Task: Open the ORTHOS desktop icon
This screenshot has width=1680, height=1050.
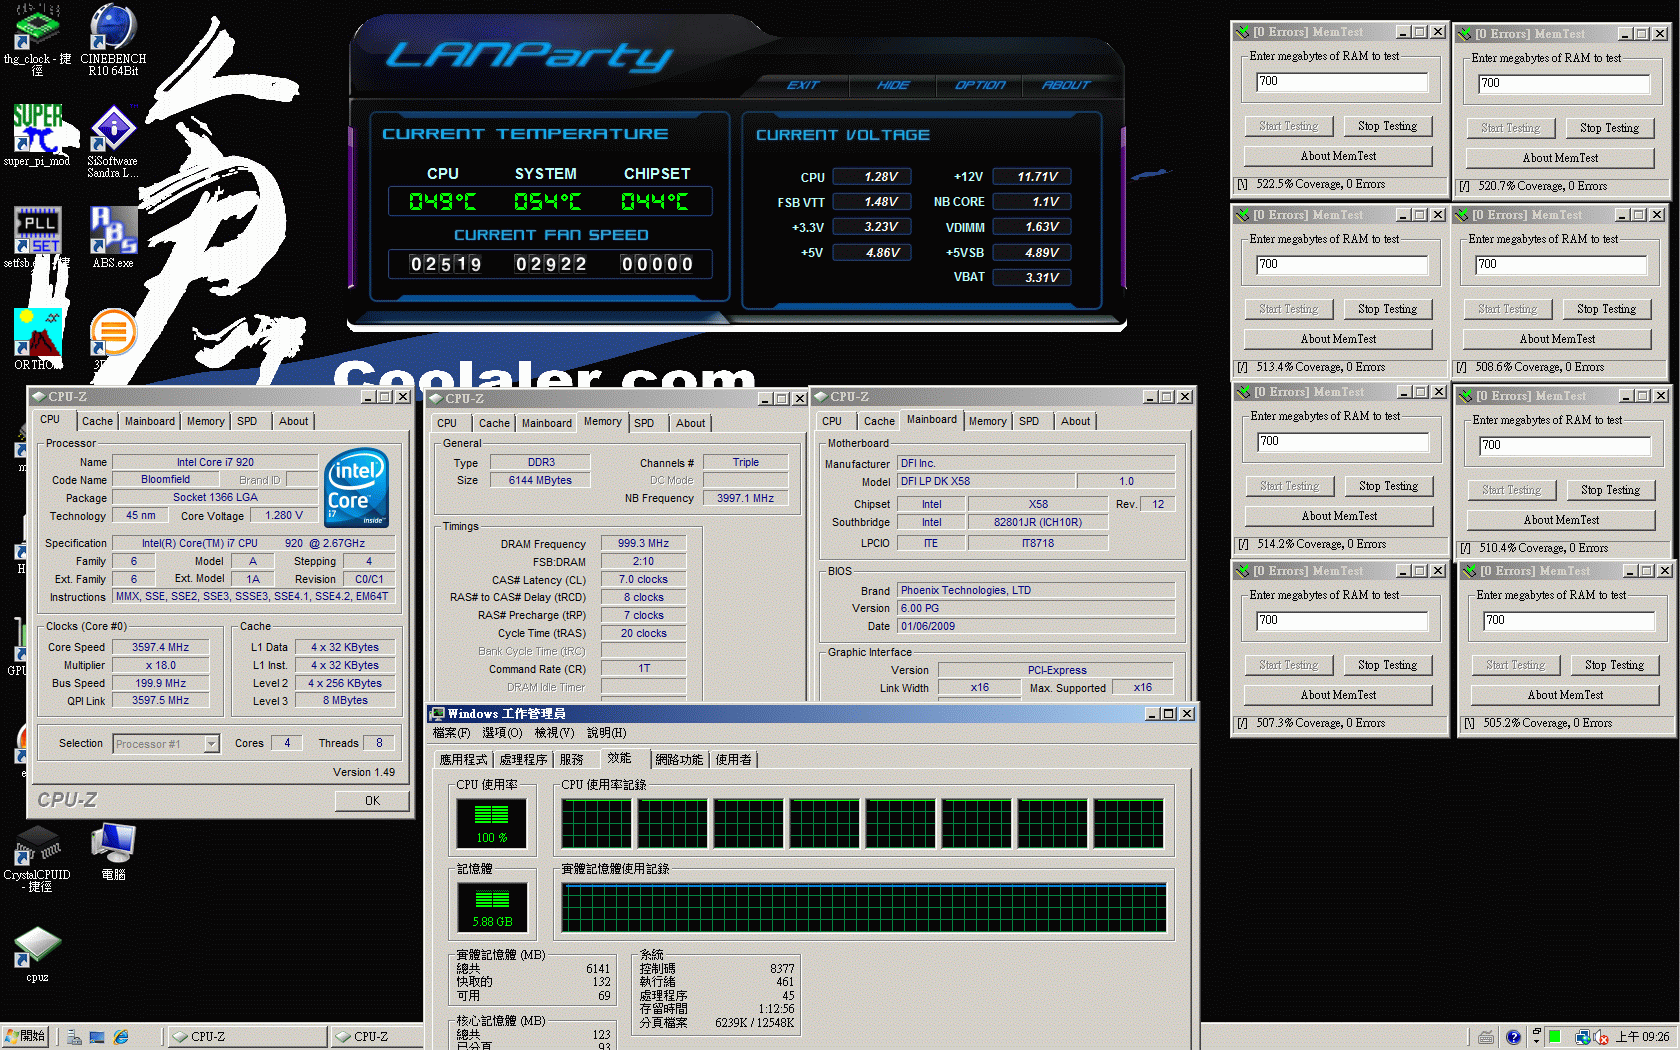Action: pos(37,339)
